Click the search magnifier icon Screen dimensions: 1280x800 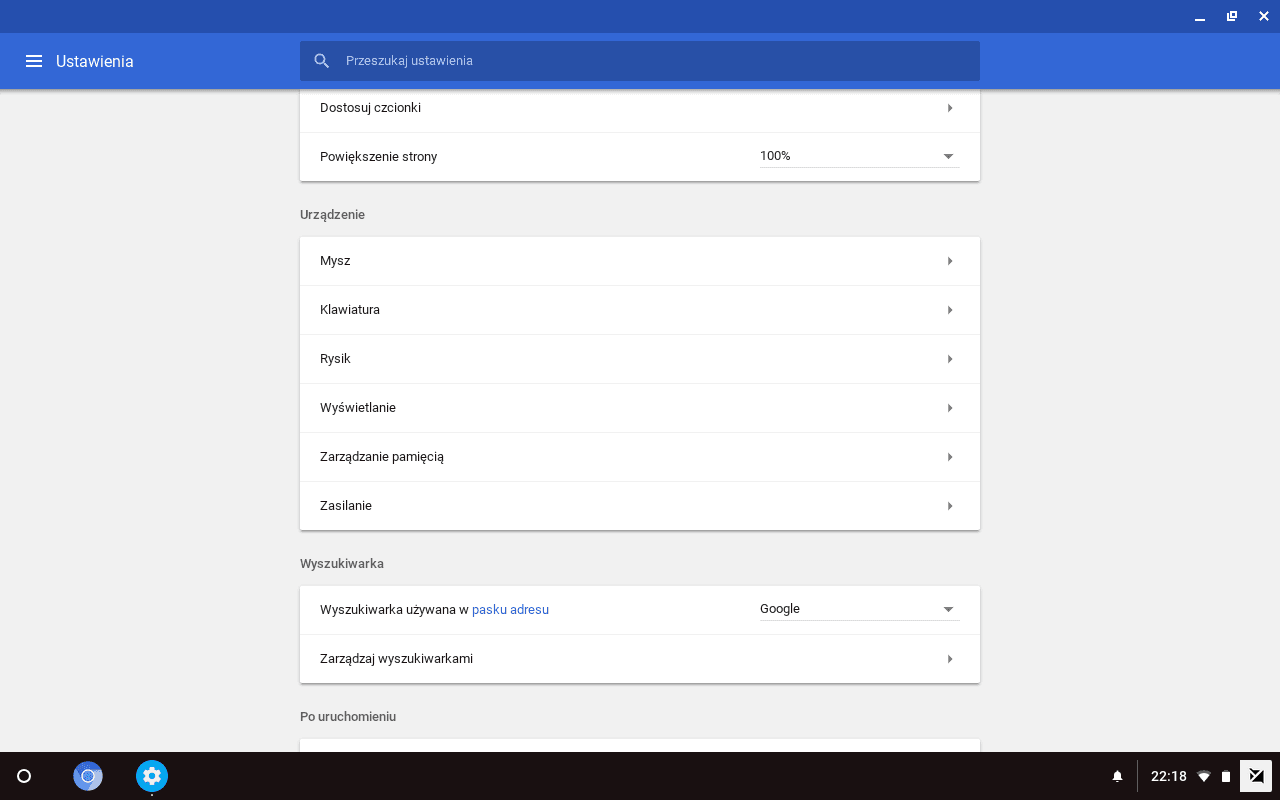[322, 61]
